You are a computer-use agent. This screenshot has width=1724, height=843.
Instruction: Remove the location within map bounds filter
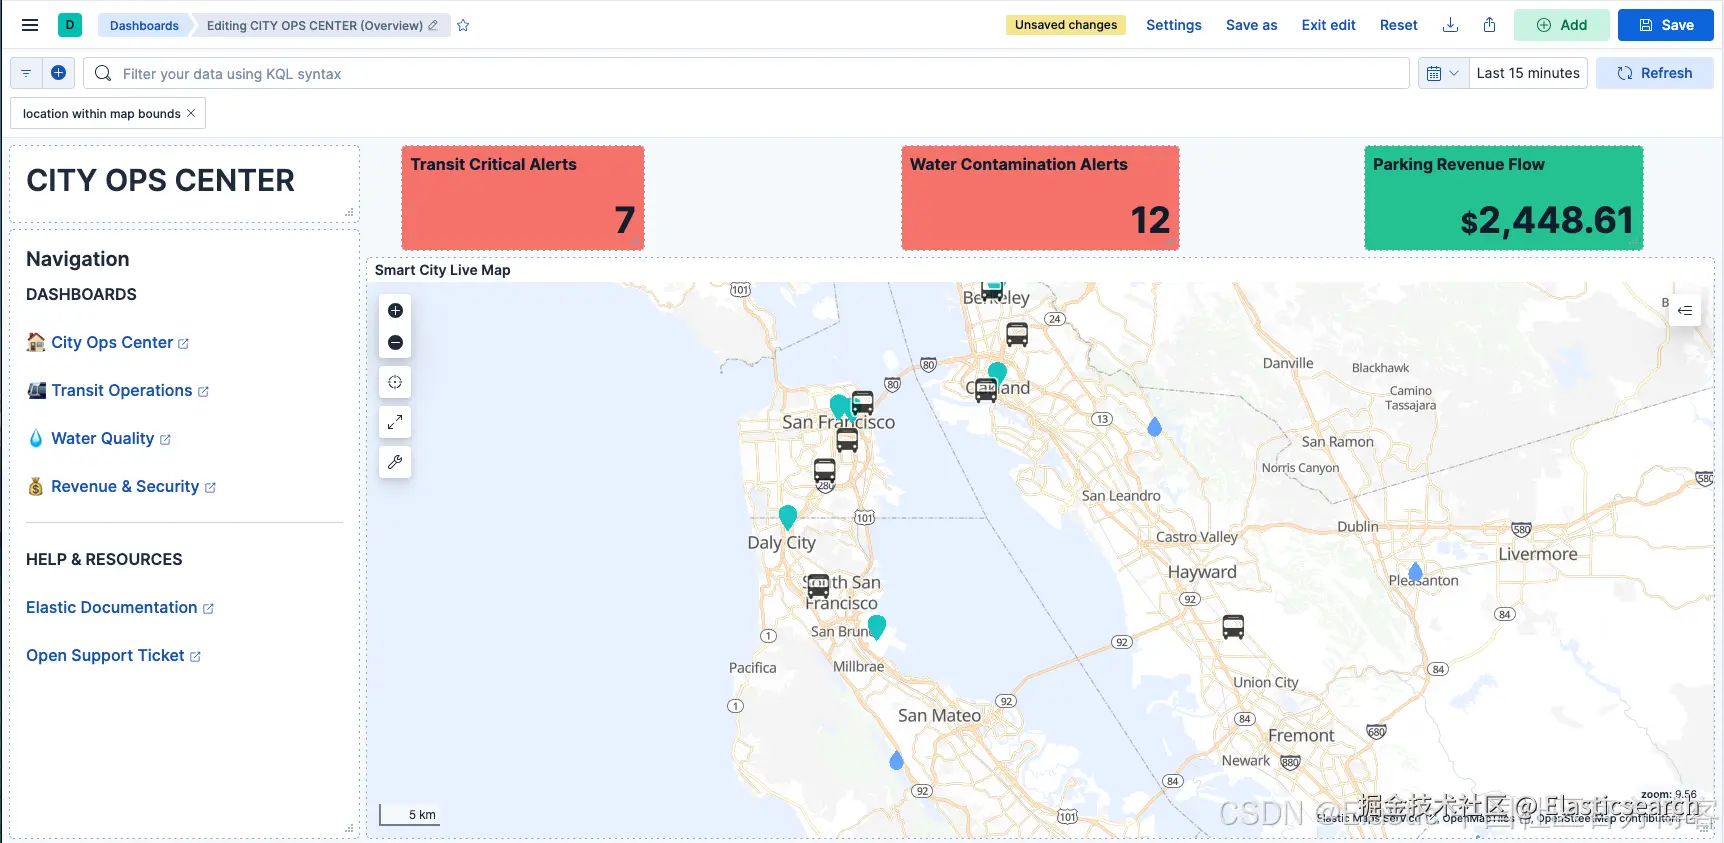(x=191, y=113)
